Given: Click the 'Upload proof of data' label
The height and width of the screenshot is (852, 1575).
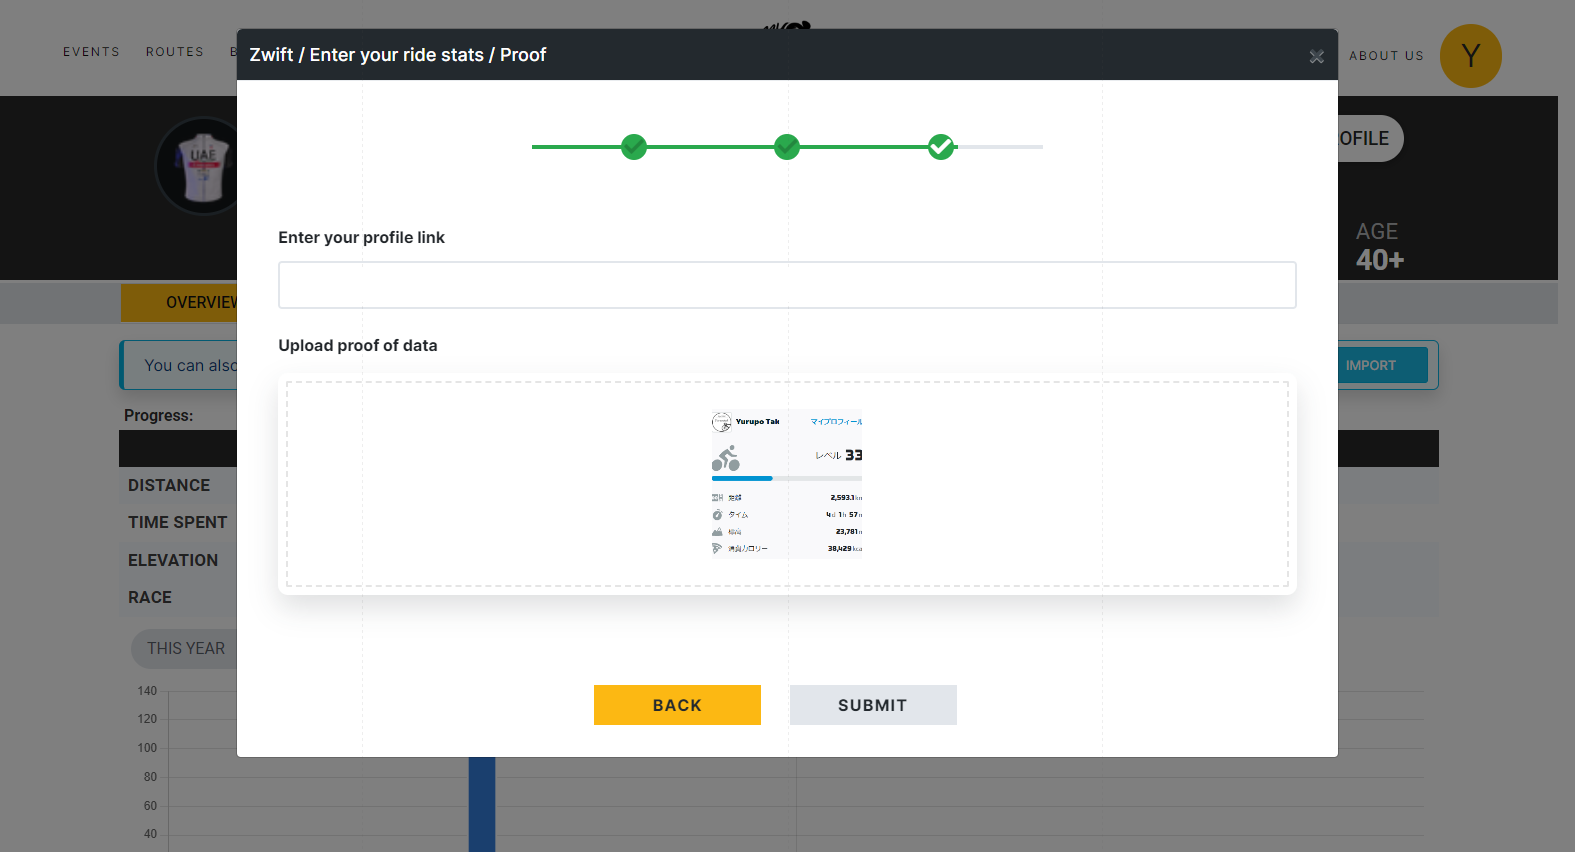Looking at the screenshot, I should [358, 346].
